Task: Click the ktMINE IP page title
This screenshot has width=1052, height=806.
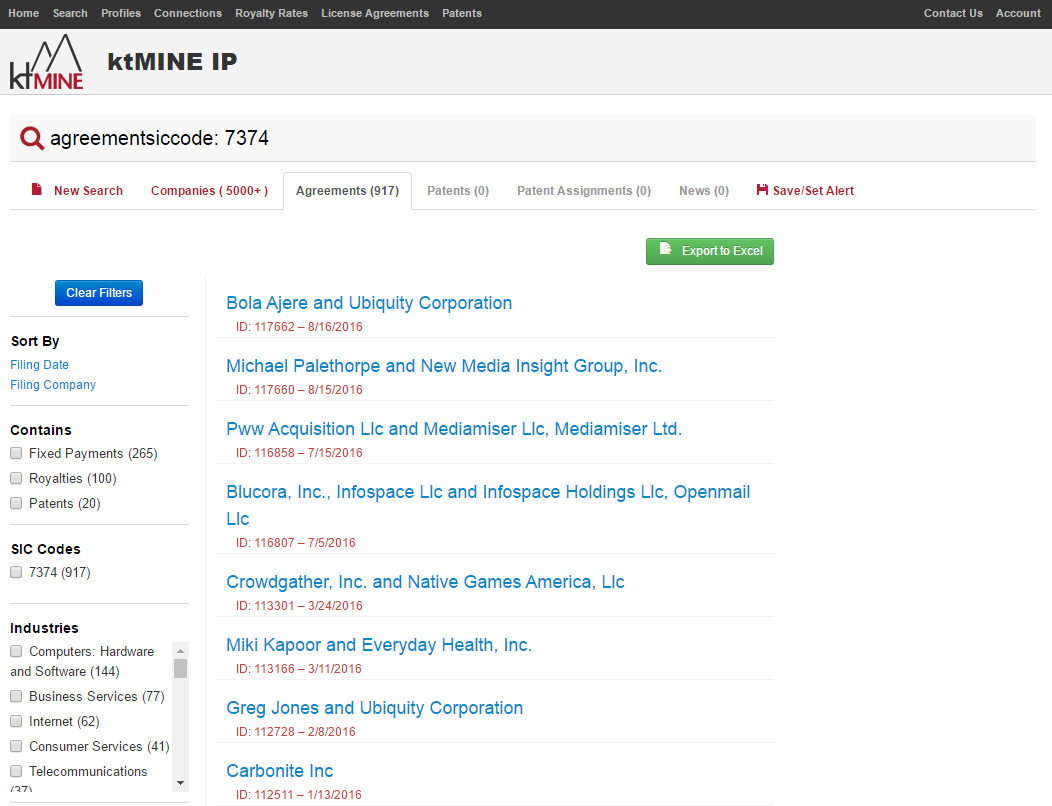Action: coord(172,61)
